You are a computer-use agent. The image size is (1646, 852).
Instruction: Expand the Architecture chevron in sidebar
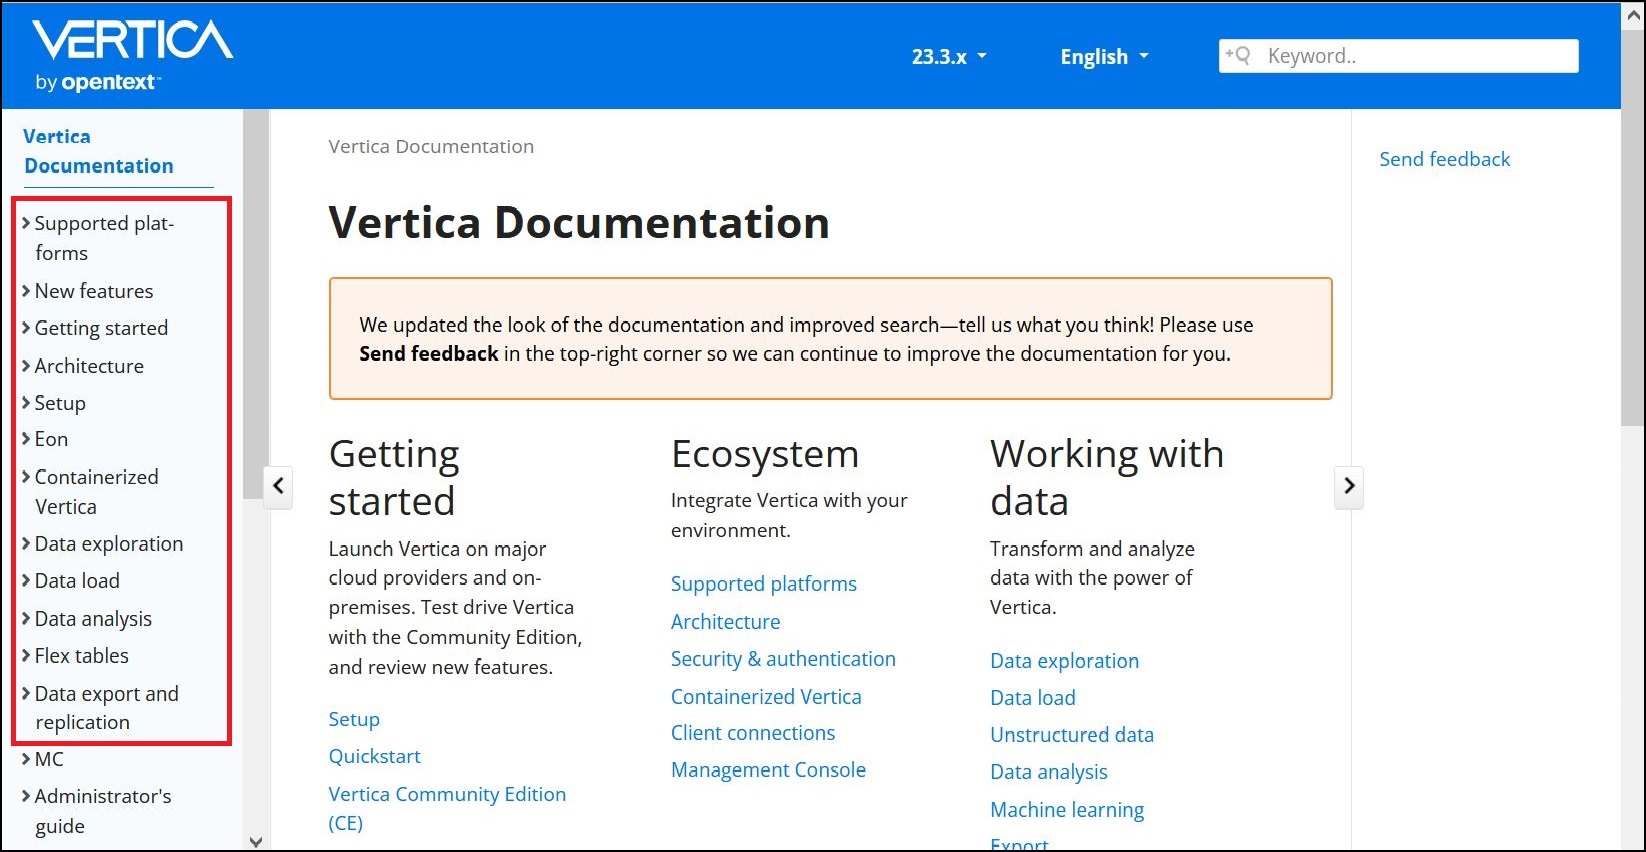(x=26, y=366)
